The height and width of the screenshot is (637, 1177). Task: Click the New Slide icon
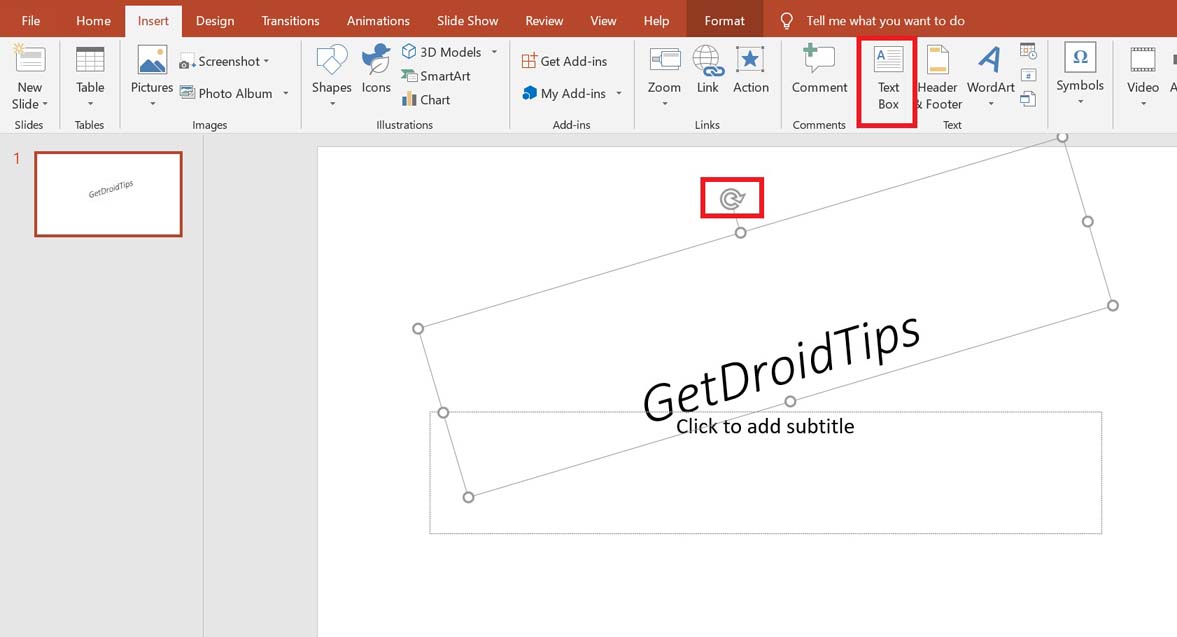30,59
